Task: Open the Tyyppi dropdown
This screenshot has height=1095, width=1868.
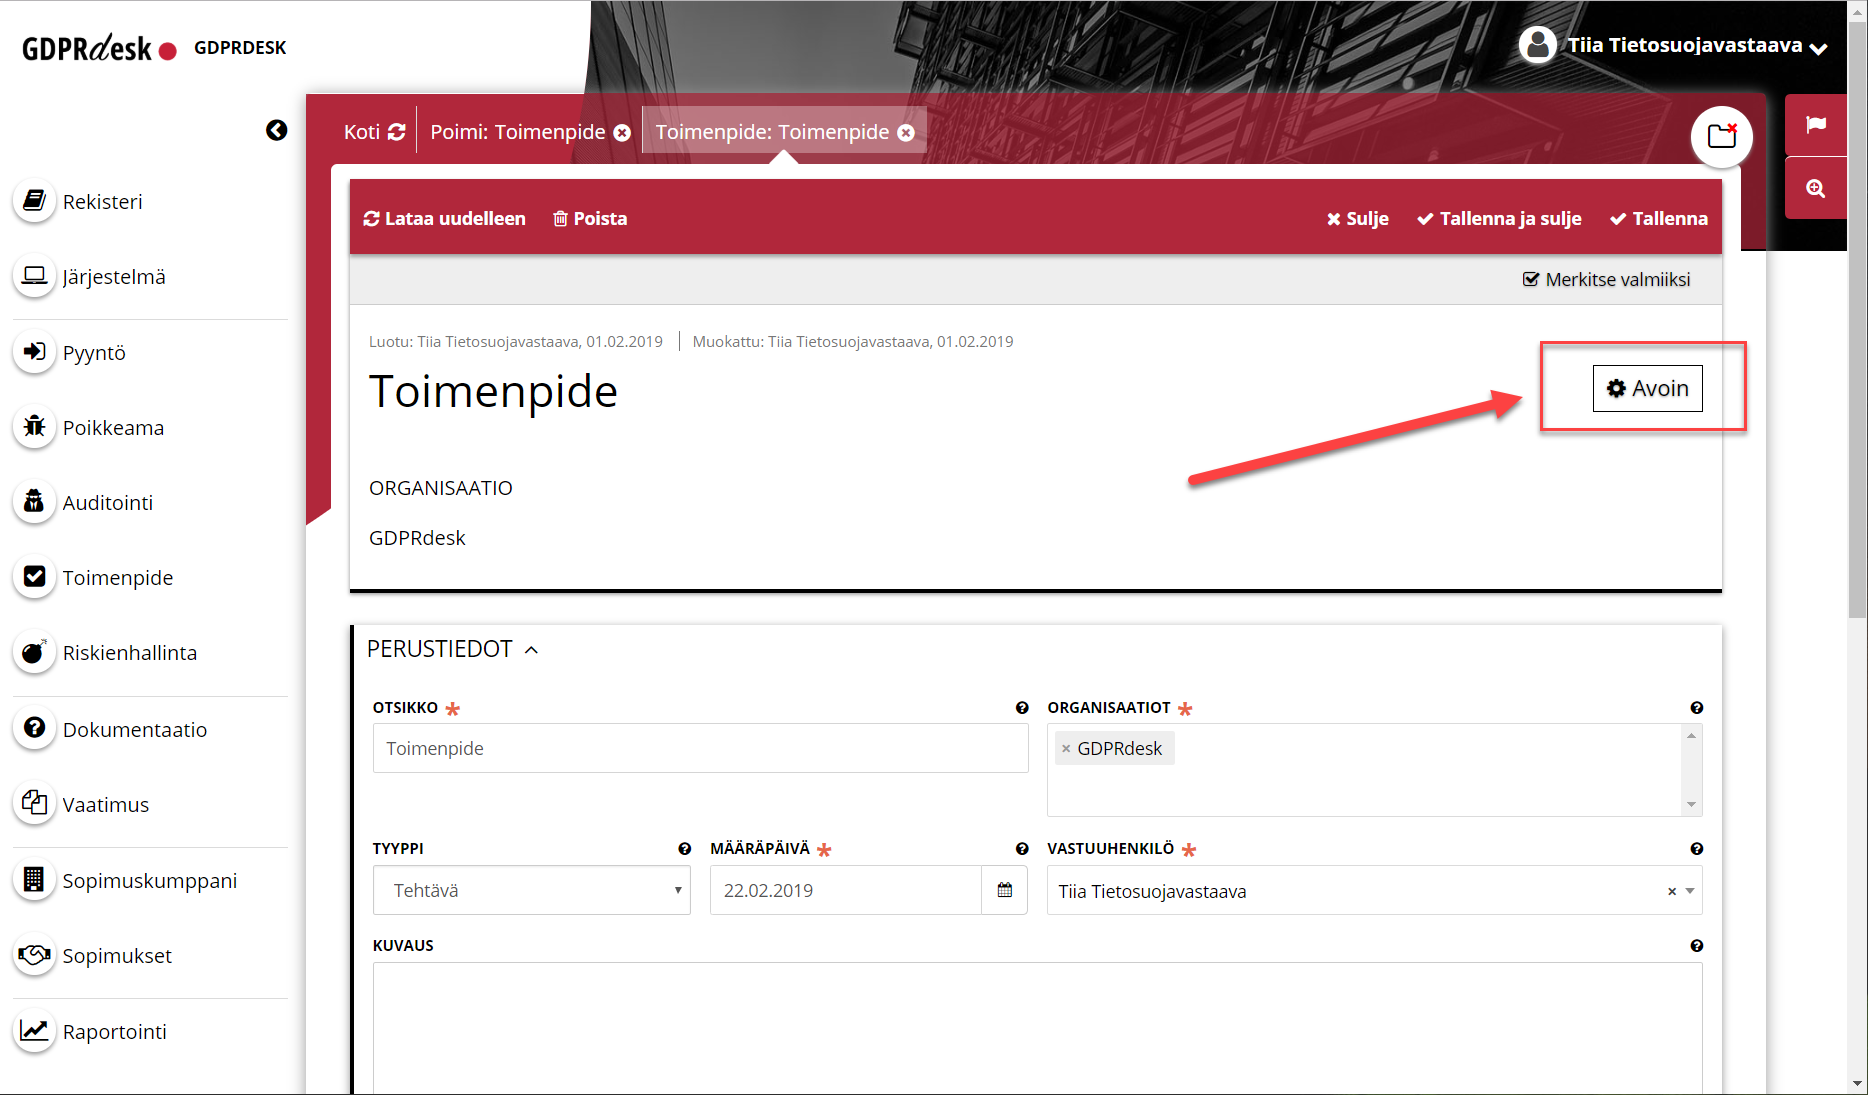Action: [531, 890]
